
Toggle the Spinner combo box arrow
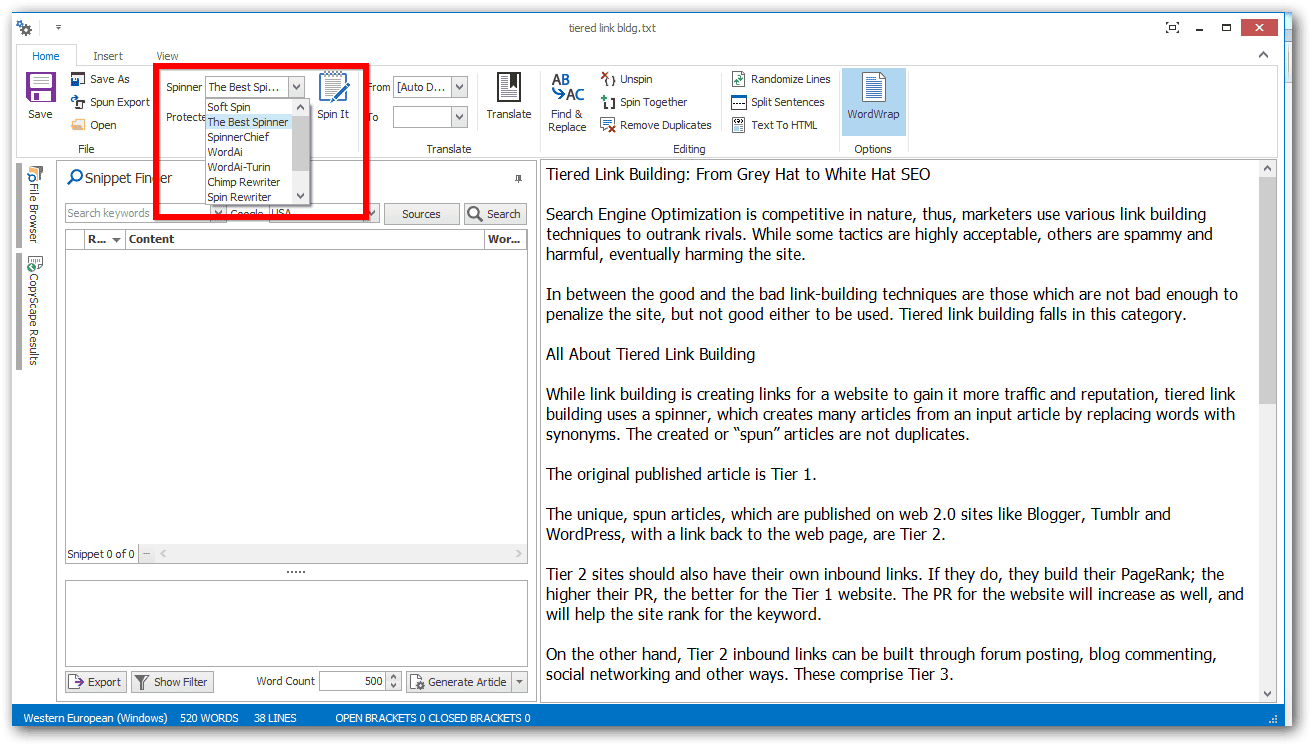[296, 87]
